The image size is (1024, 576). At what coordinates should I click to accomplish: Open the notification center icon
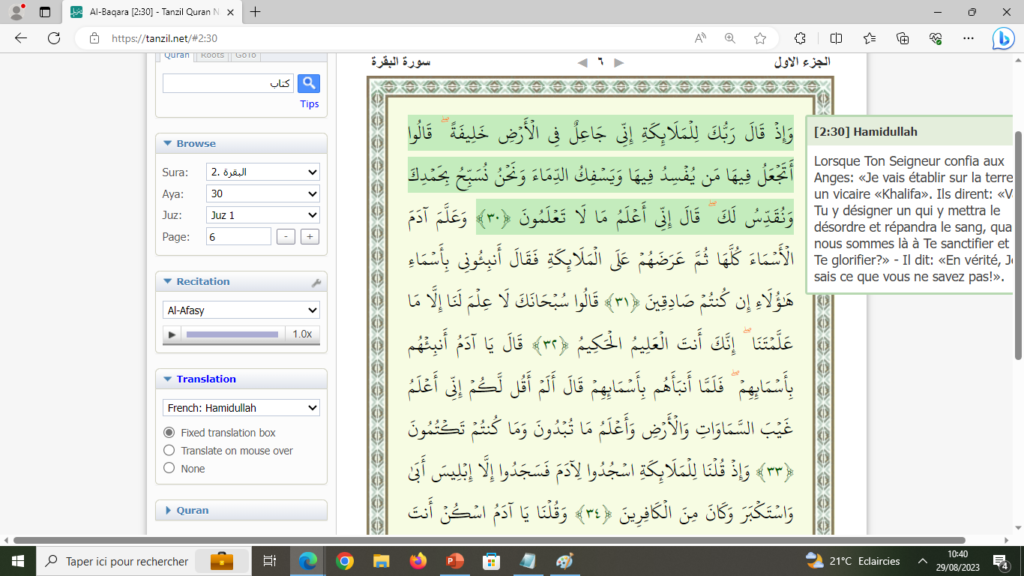1001,561
